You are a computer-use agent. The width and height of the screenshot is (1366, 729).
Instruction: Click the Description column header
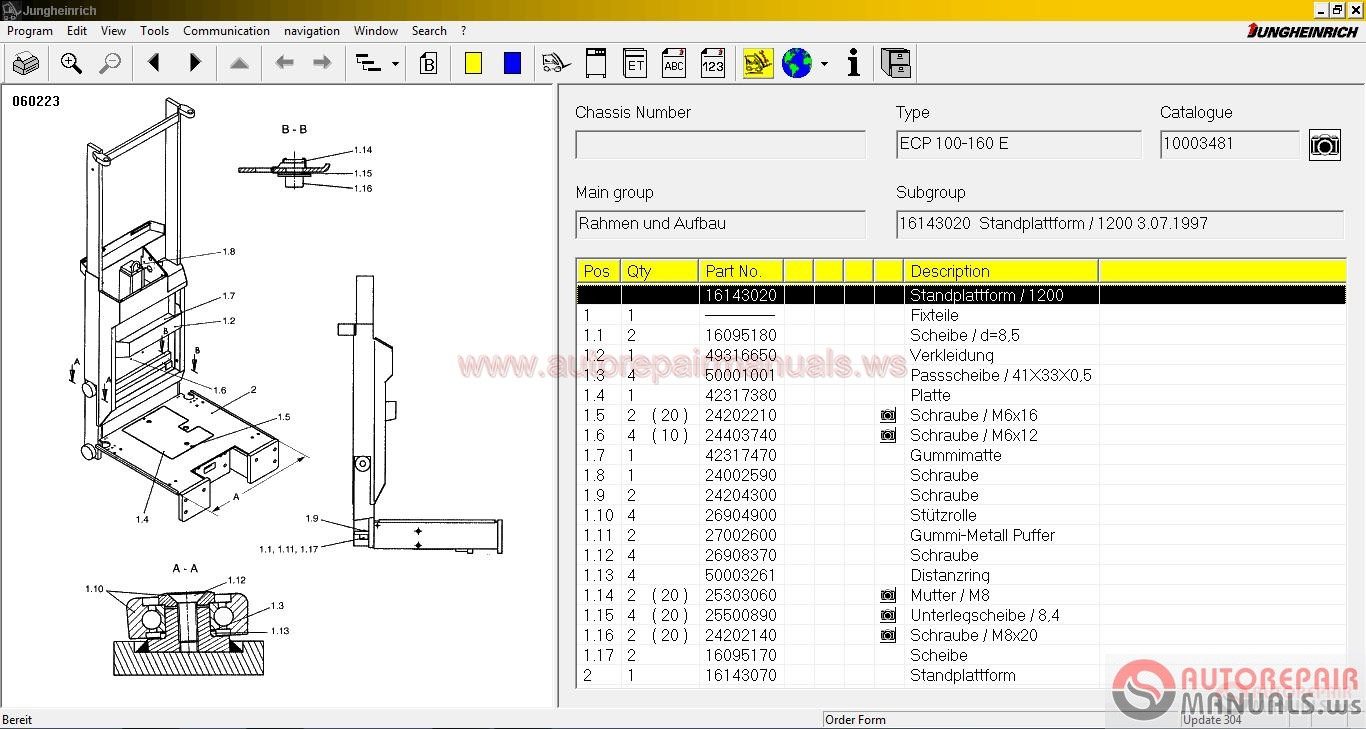1001,271
